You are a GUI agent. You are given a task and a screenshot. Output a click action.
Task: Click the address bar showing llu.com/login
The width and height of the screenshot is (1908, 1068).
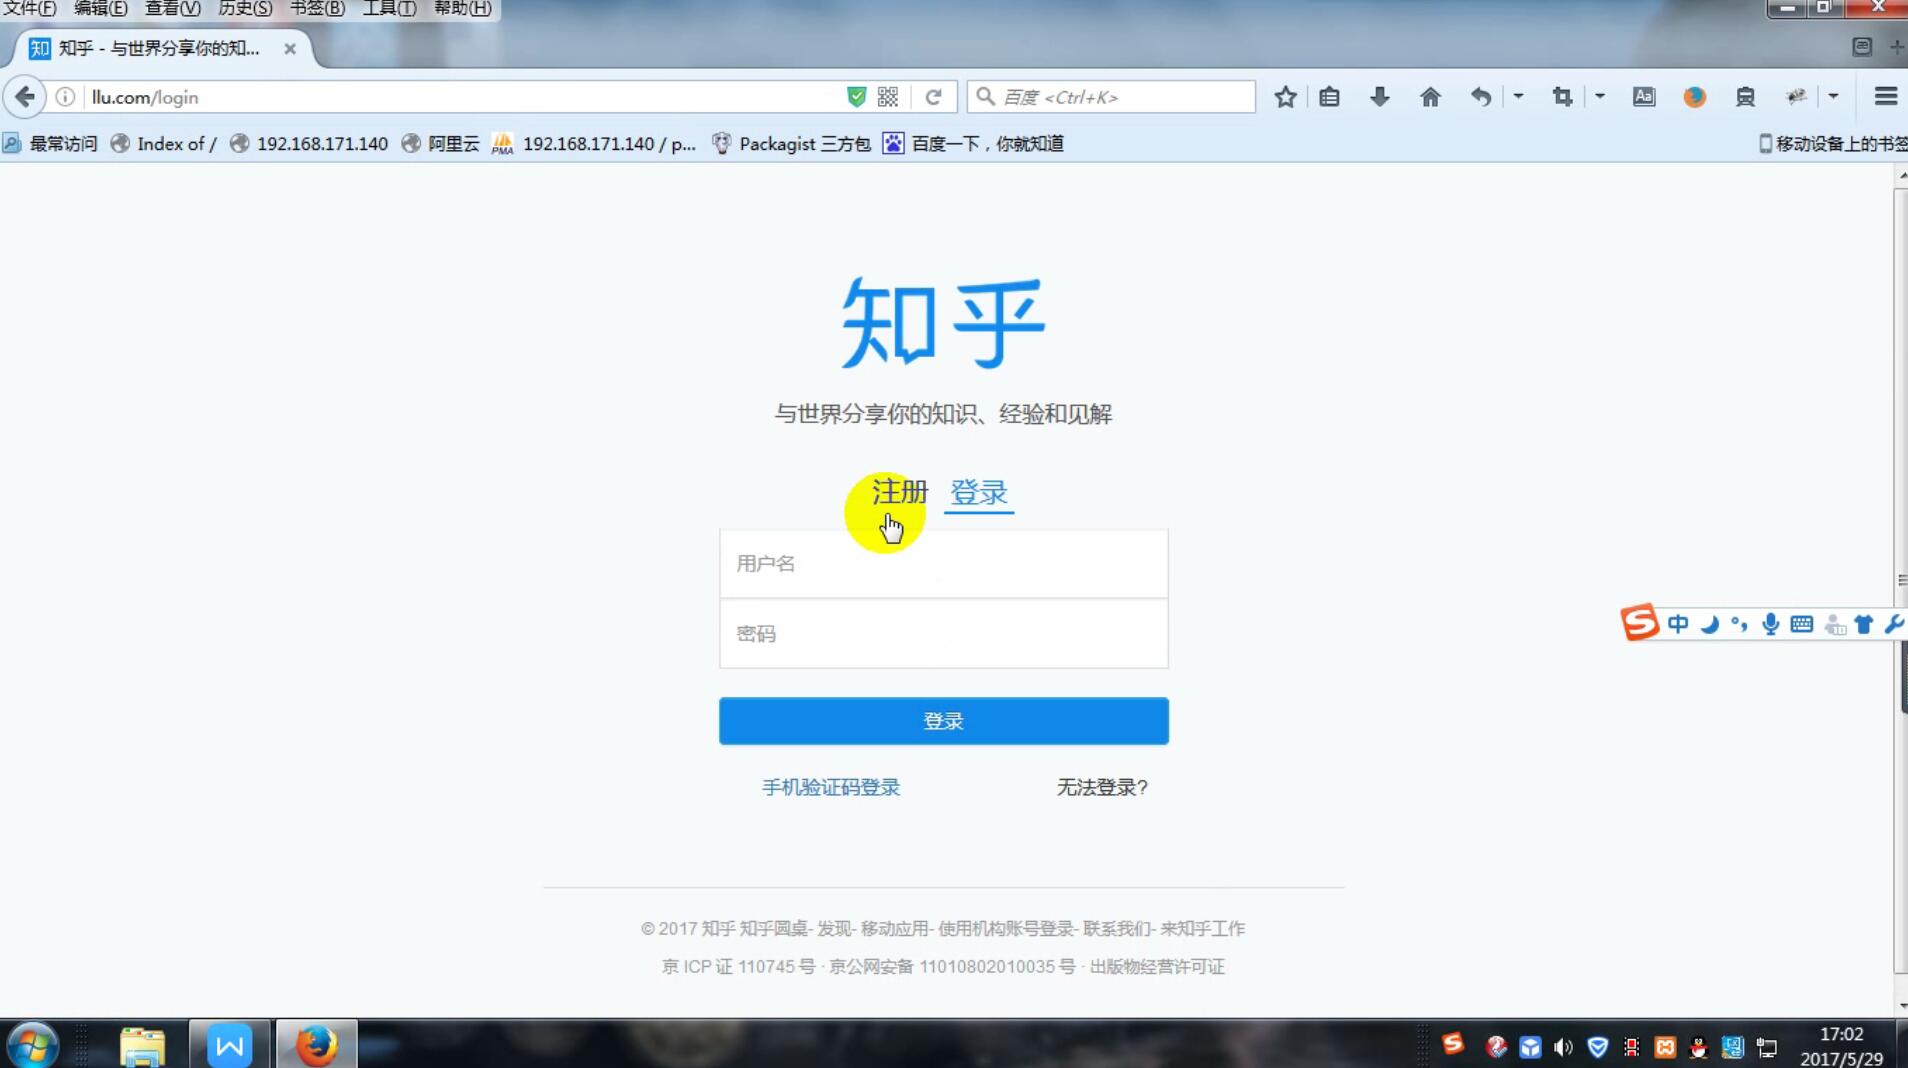pos(460,97)
